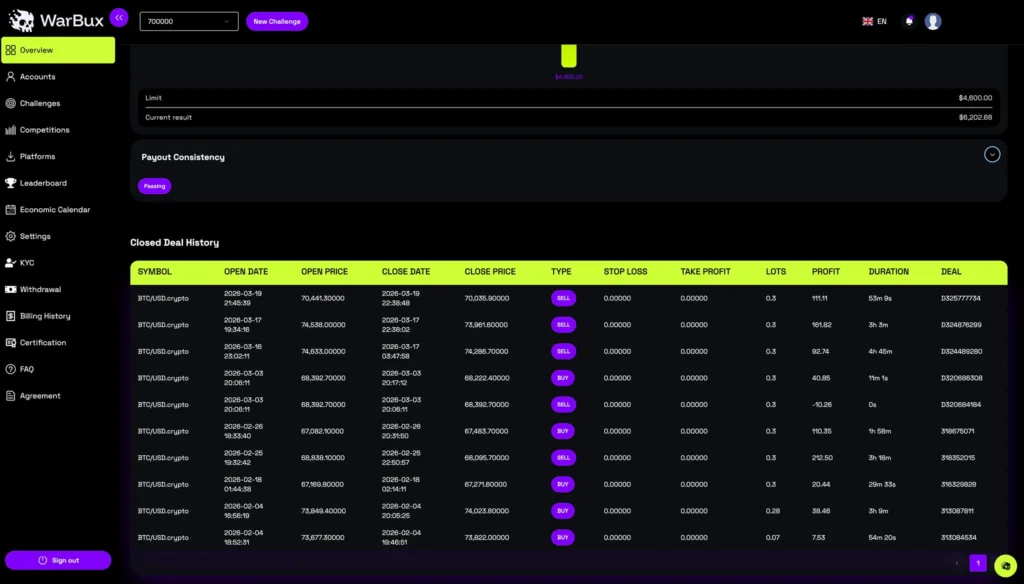Click the Leaderboard trophy icon
Viewport: 1024px width, 584px height.
point(10,184)
